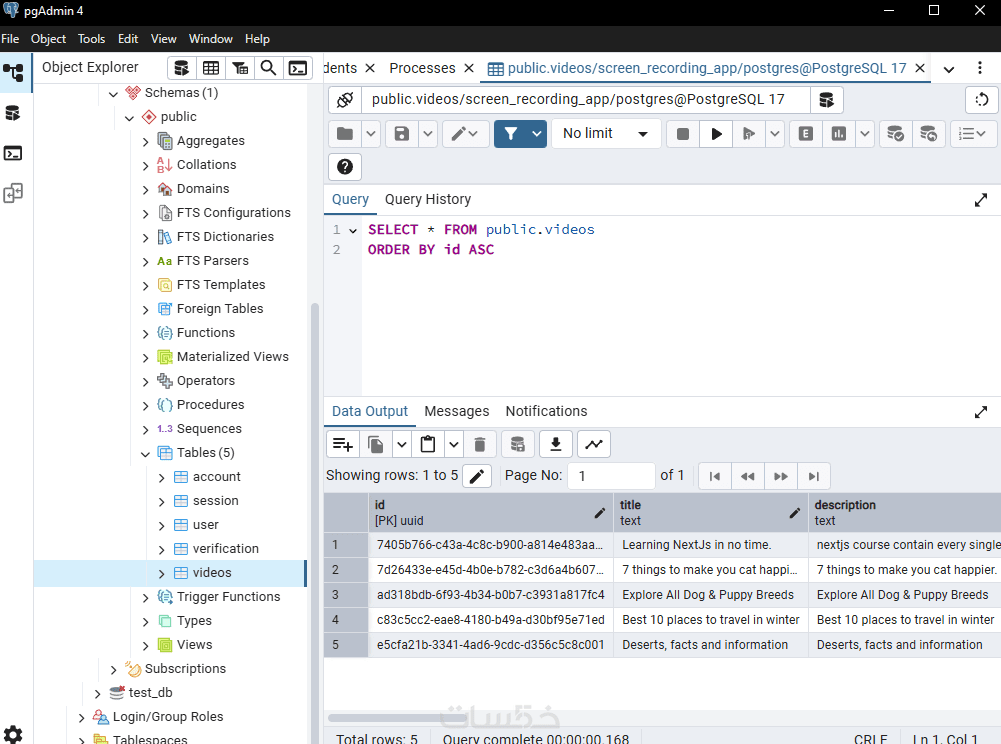Screen dimensions: 1001x744
Task: Close the public.videos query tab
Action: (920, 68)
